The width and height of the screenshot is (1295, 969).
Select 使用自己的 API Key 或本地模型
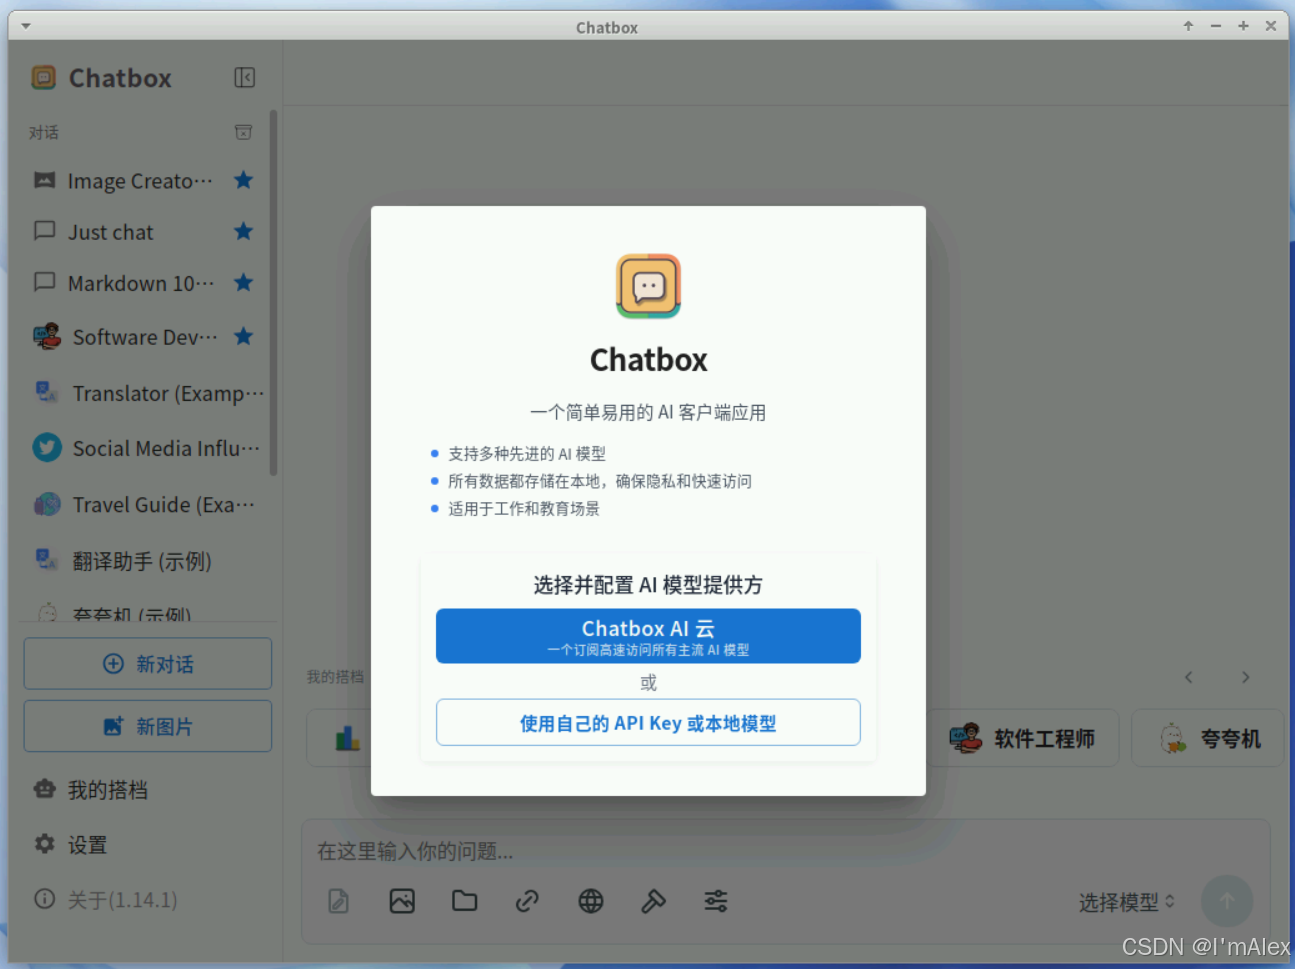coord(648,722)
